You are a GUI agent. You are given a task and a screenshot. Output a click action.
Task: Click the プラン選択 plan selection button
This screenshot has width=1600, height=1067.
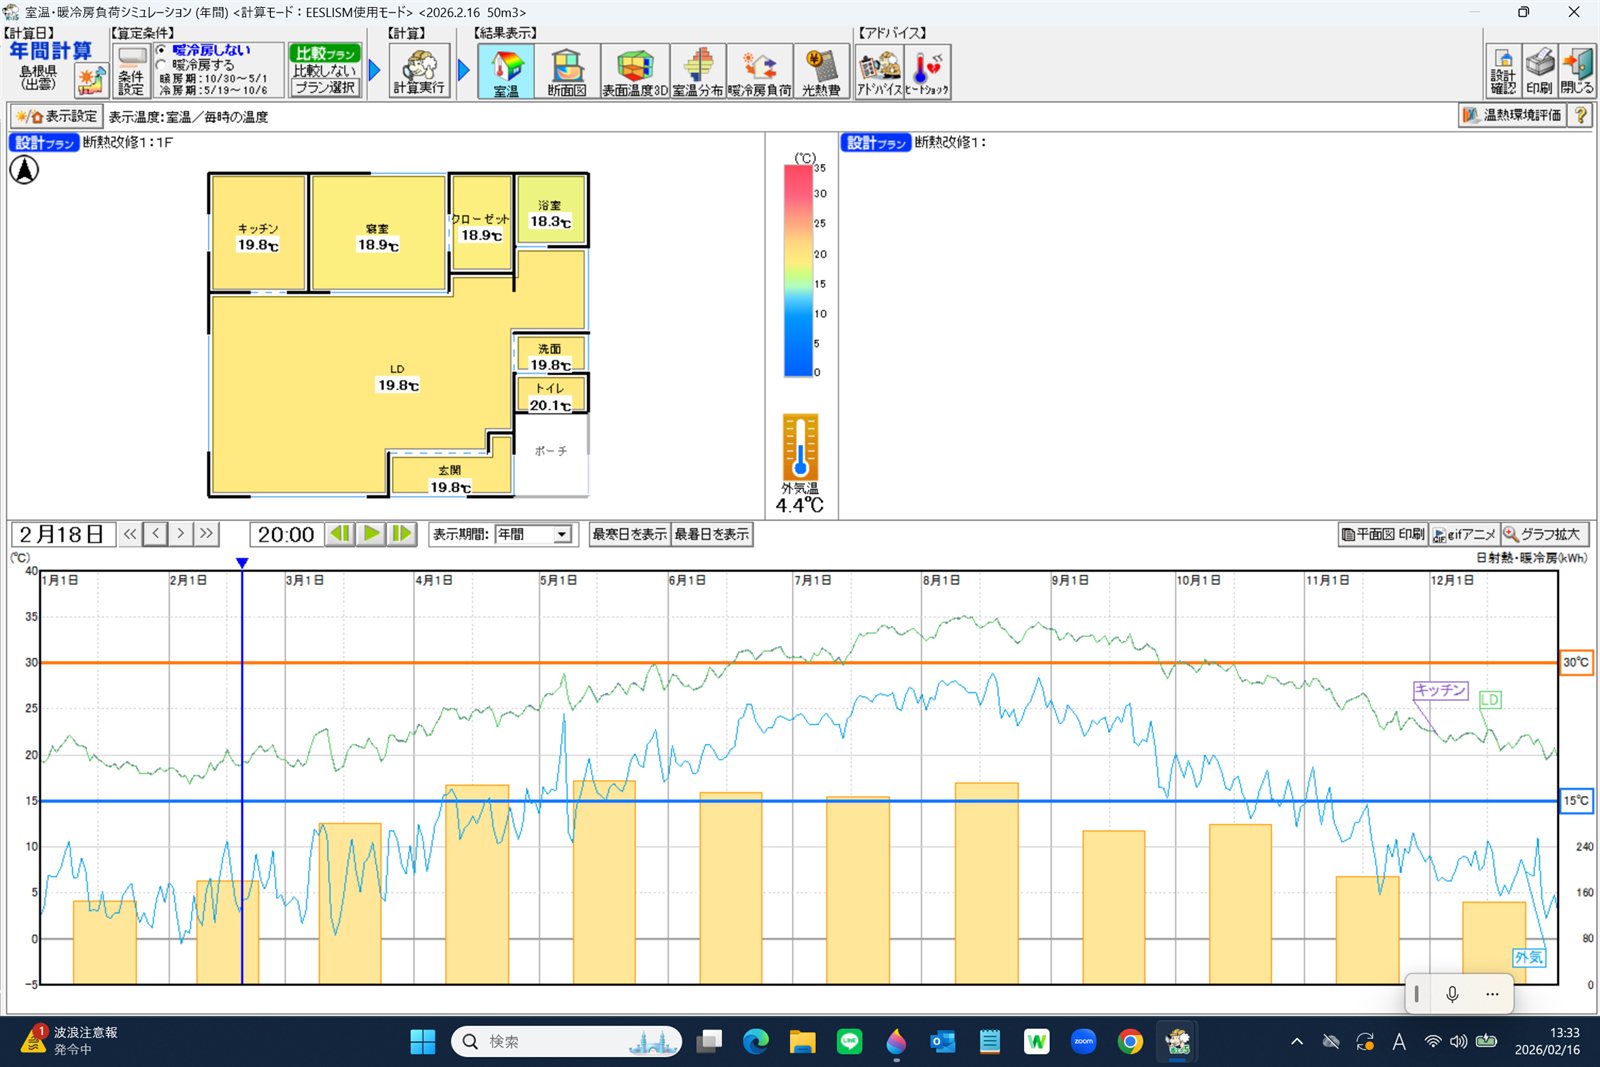click(x=325, y=87)
